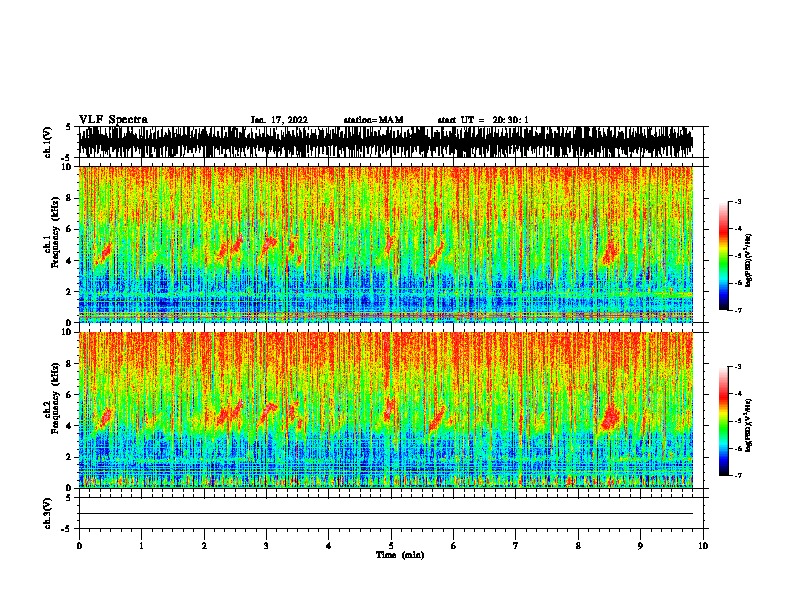Select the date text "Jan. 17, 2022"

279,120
